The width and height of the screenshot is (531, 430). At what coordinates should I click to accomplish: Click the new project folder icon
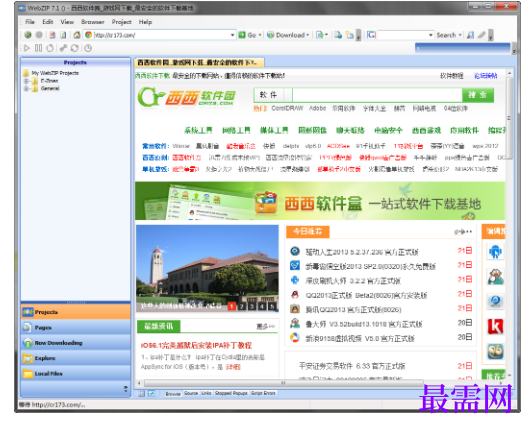pyautogui.click(x=350, y=35)
